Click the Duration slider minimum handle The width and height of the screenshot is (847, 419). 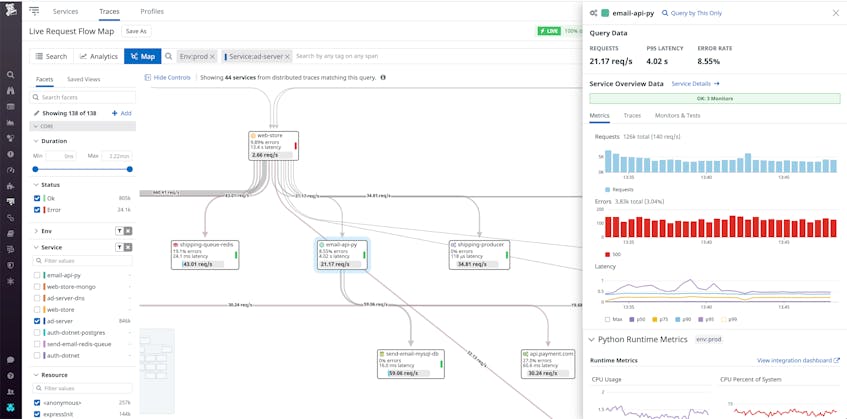(x=35, y=169)
